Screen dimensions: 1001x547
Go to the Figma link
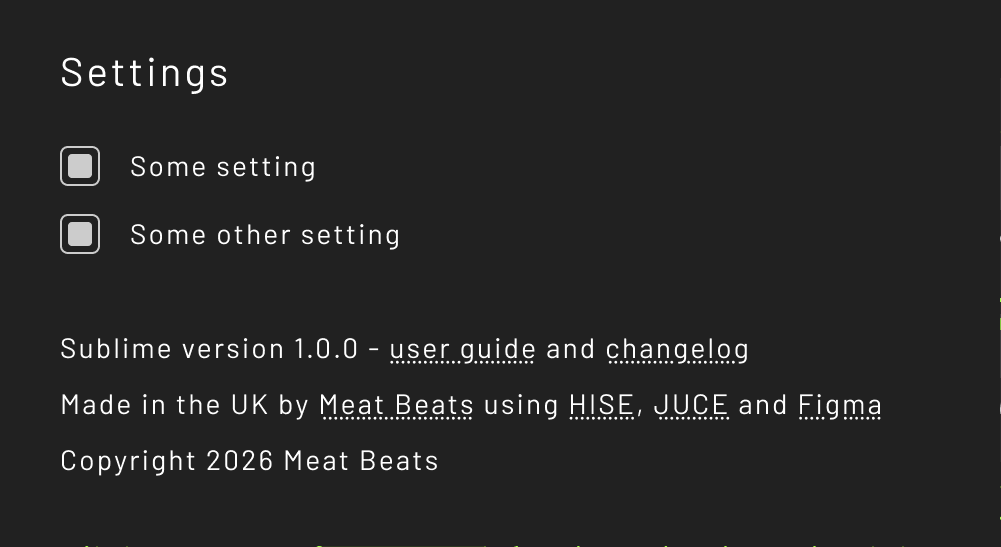tap(840, 405)
